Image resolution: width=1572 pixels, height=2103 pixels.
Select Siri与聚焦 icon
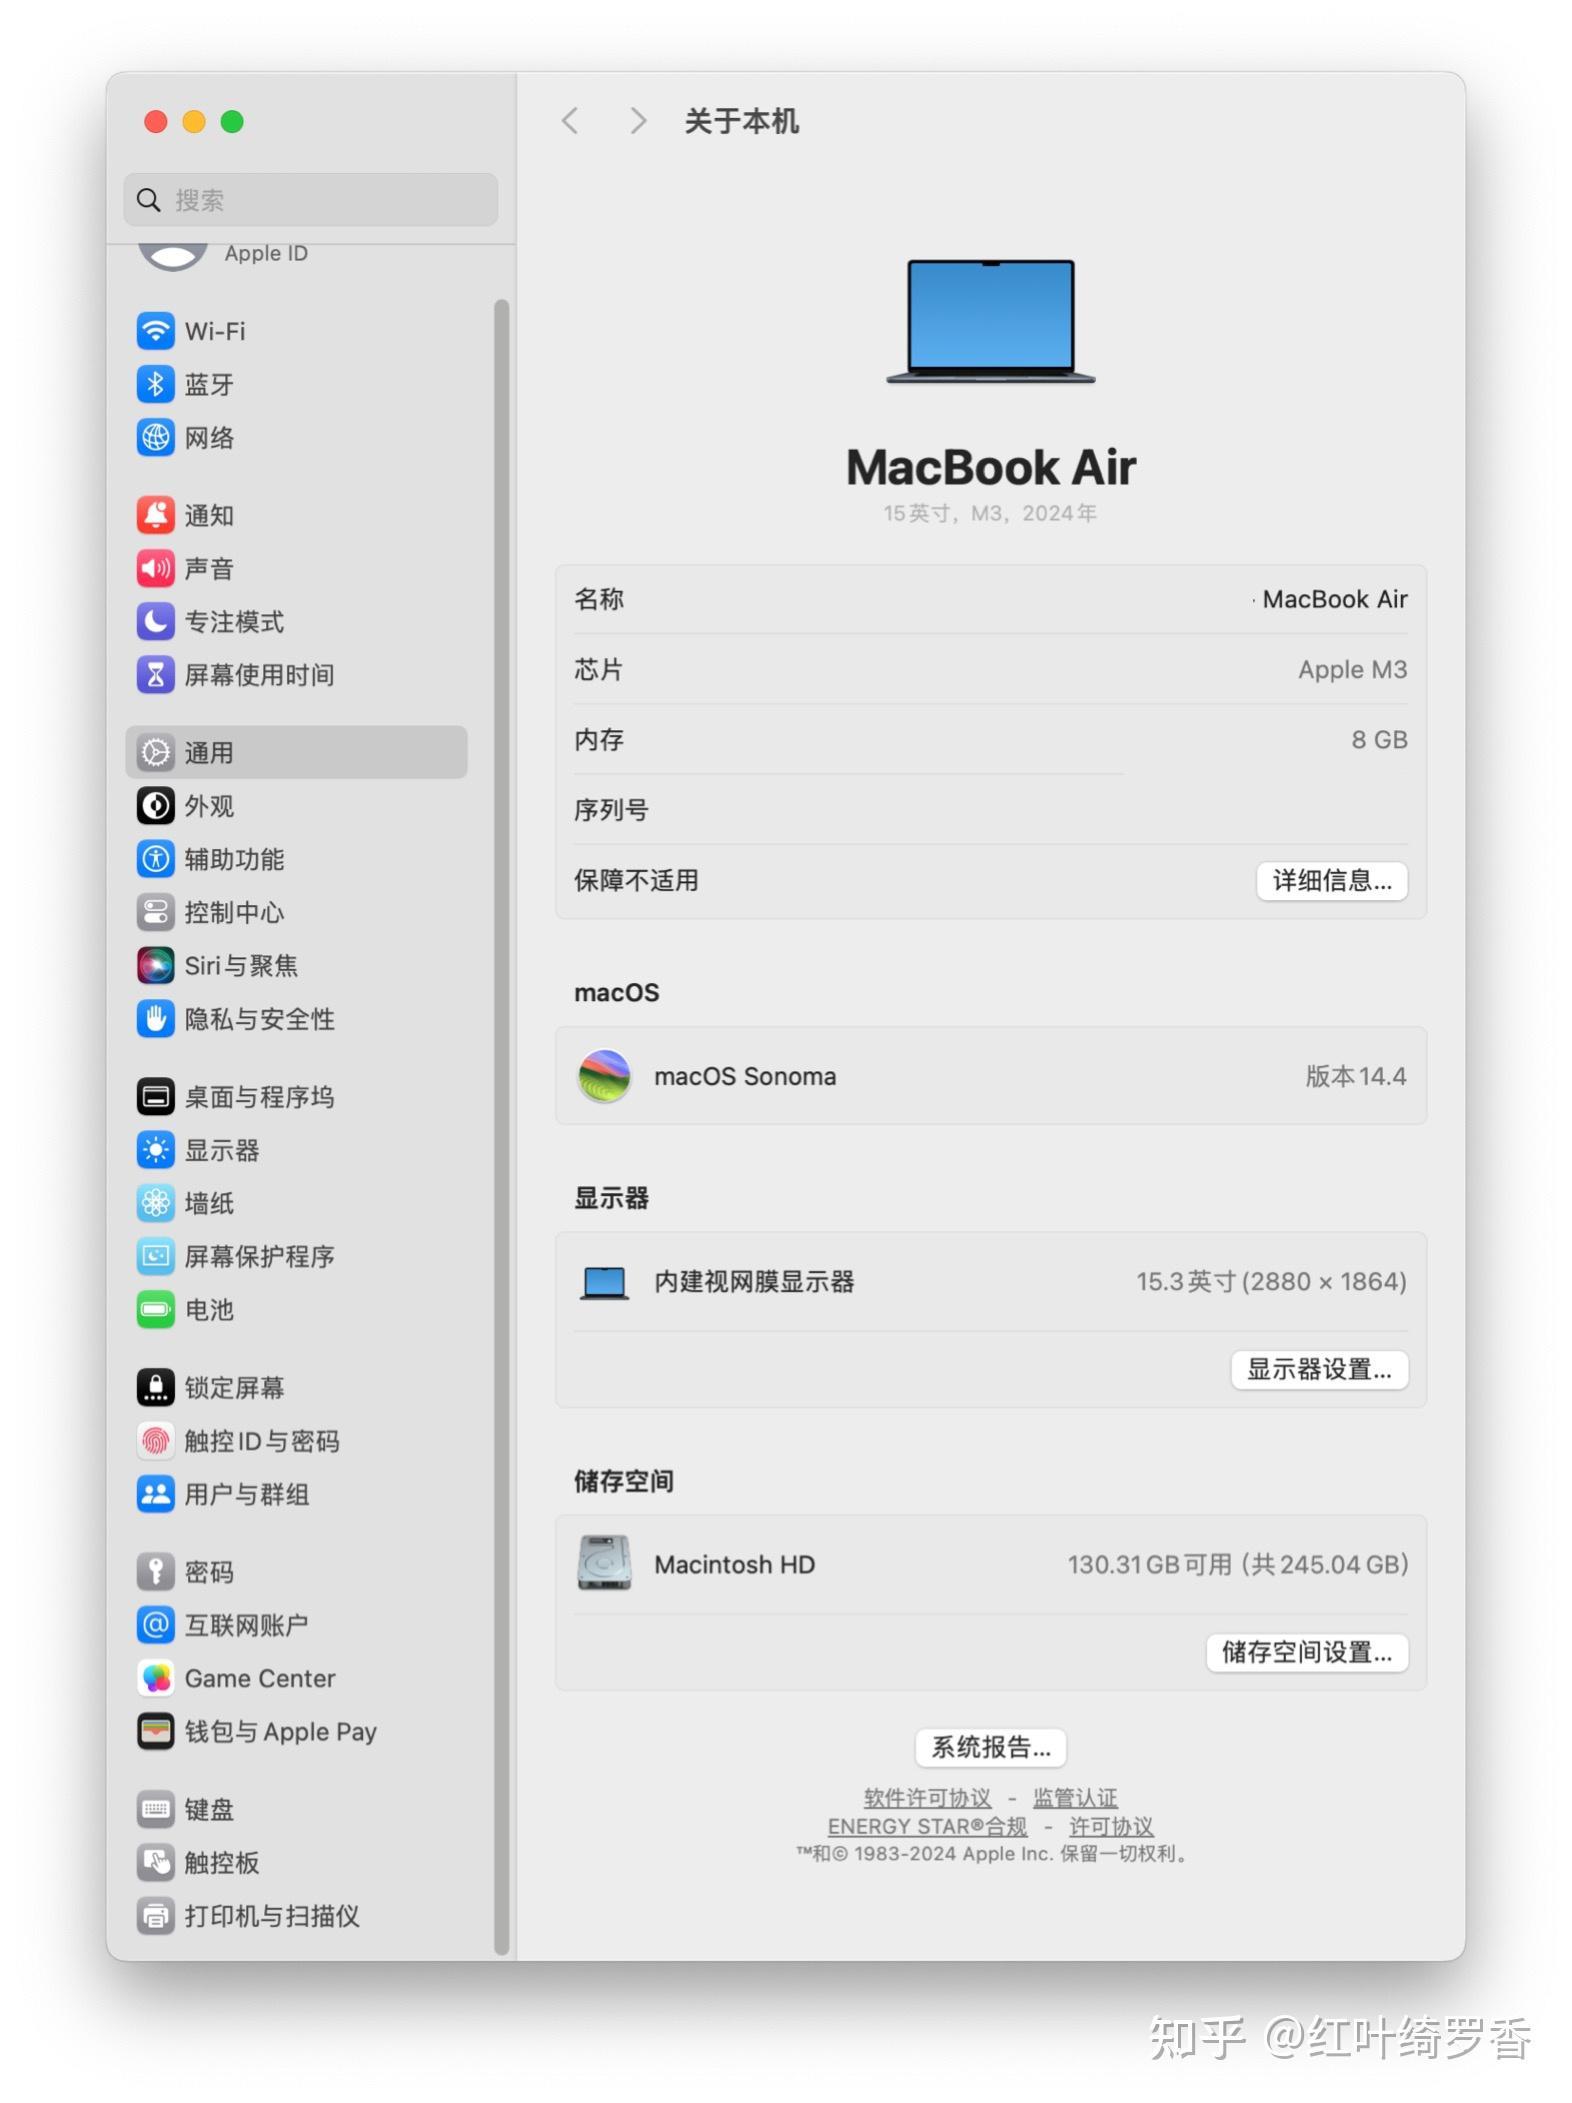155,965
